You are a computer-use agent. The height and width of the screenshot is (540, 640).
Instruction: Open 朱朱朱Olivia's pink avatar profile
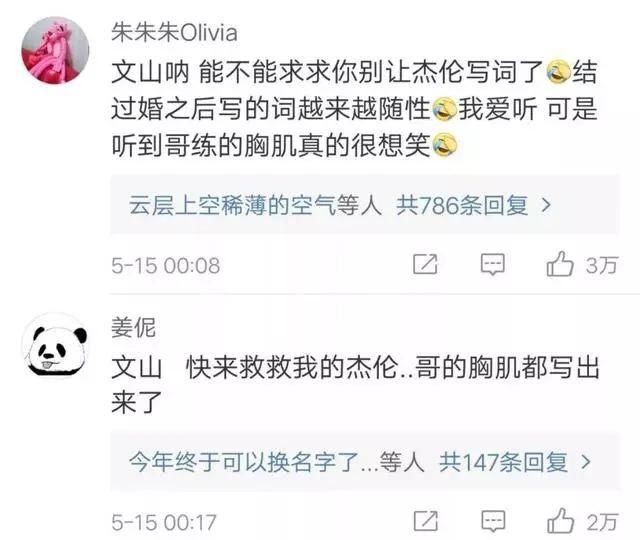pos(55,50)
